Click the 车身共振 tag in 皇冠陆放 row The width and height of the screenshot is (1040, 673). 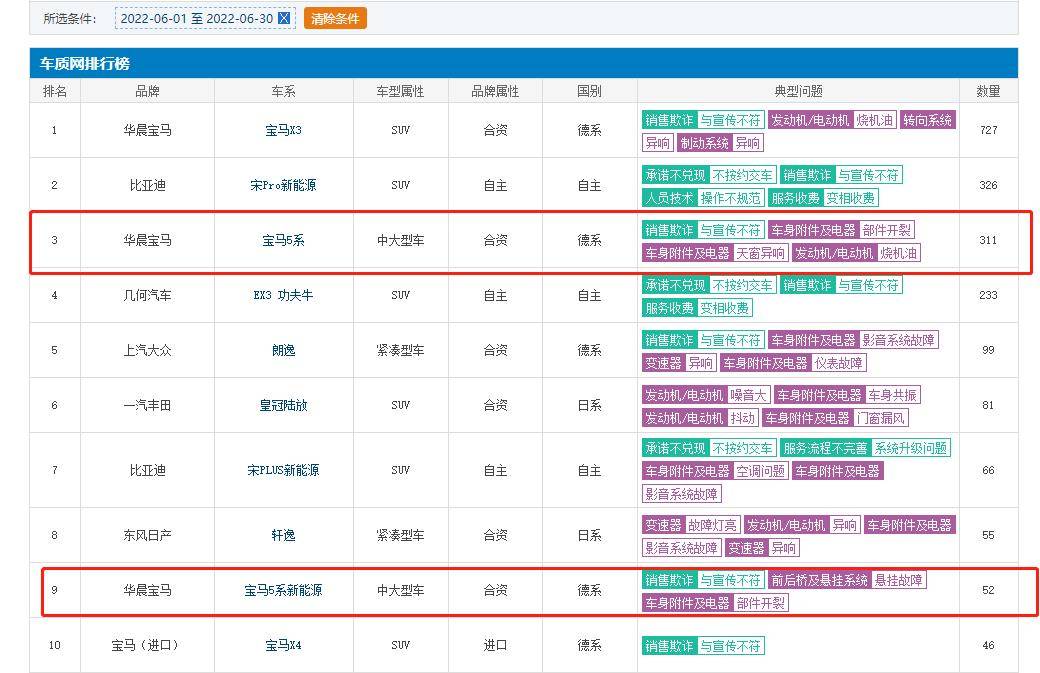893,396
